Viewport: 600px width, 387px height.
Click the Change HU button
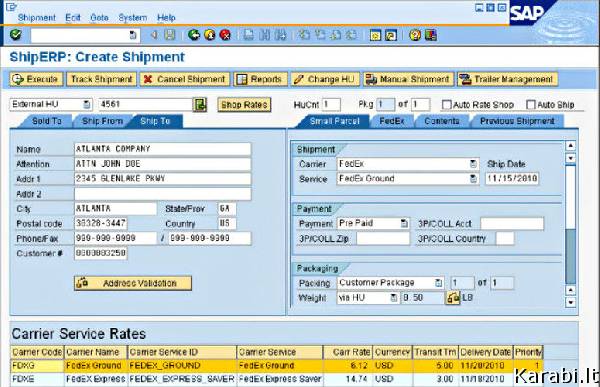(325, 79)
